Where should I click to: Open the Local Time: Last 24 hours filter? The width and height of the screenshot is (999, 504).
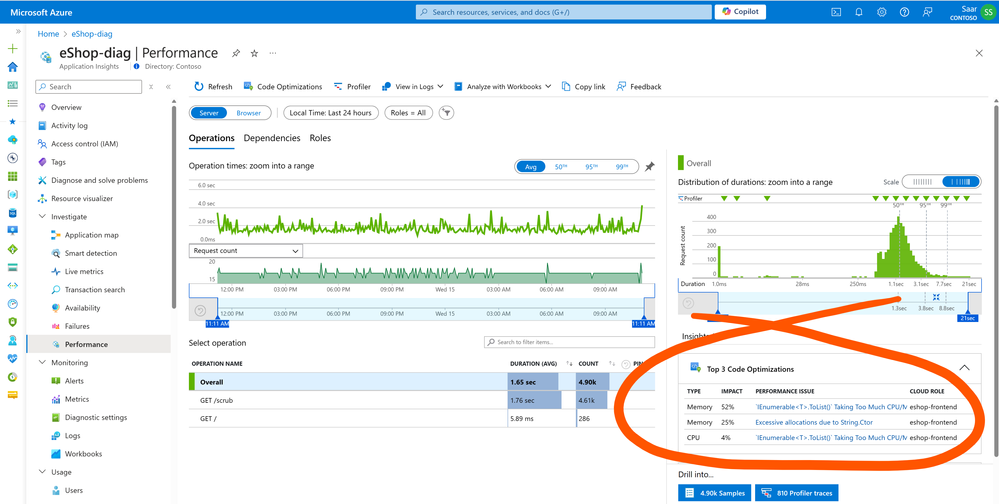[x=331, y=113]
